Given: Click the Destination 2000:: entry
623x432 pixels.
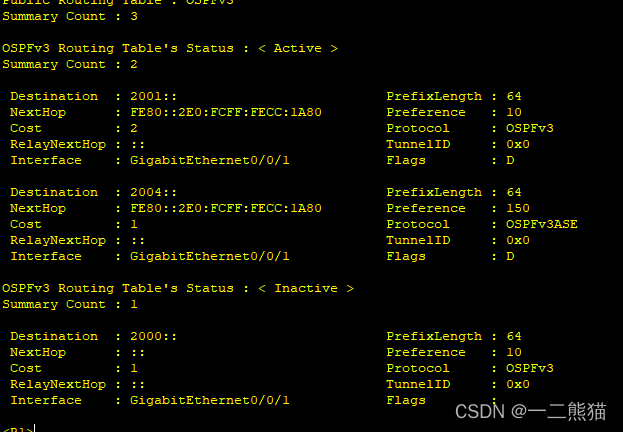Looking at the screenshot, I should [153, 336].
